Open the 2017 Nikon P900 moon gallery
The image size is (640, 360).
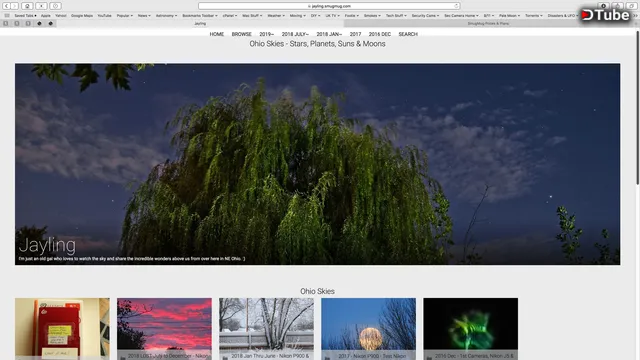pyautogui.click(x=369, y=329)
